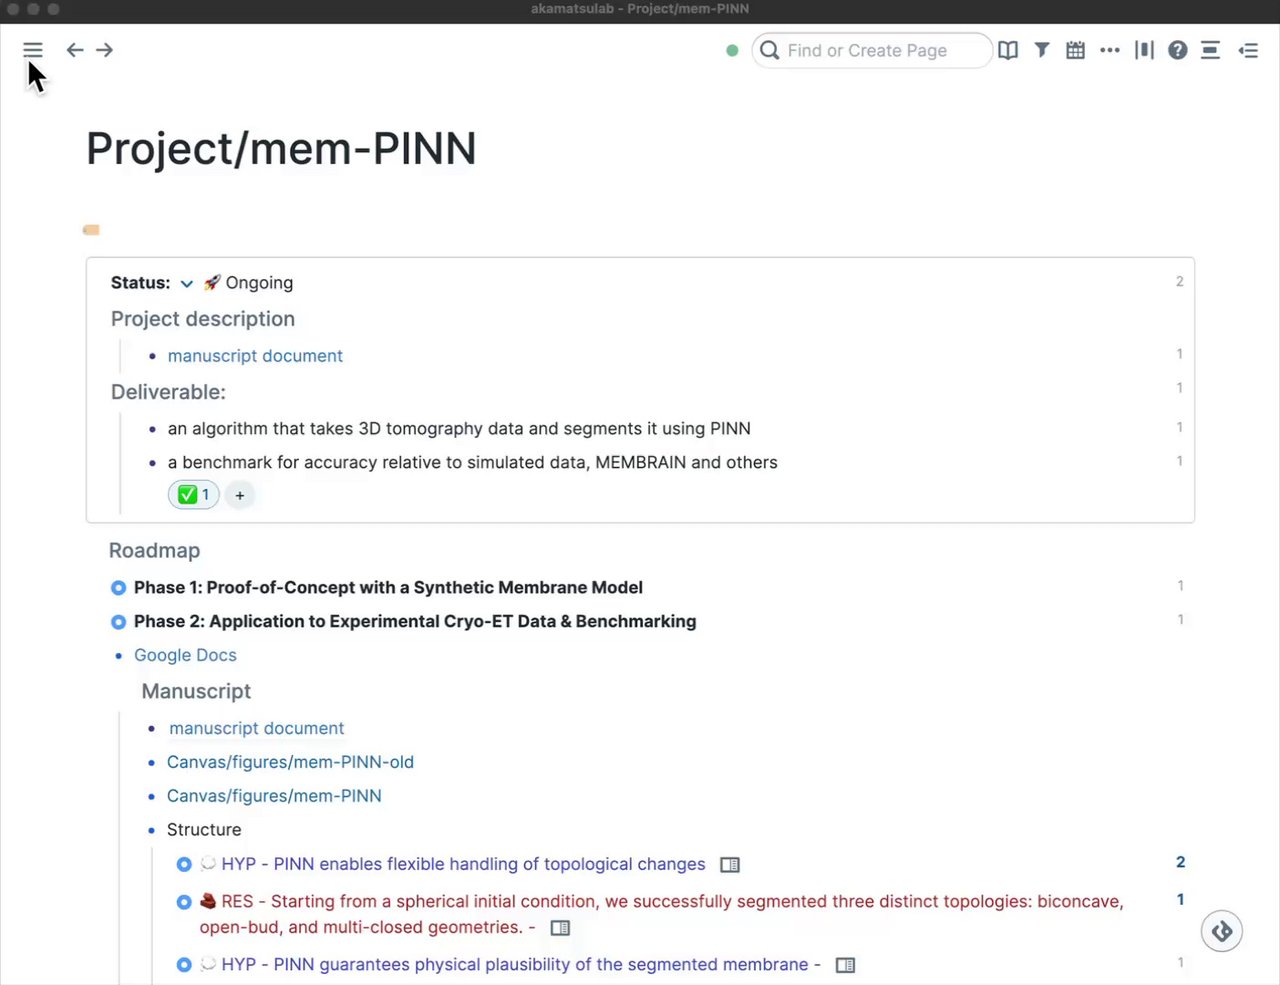1280x985 pixels.
Task: Toggle the green checkmark reaction
Action: point(193,495)
